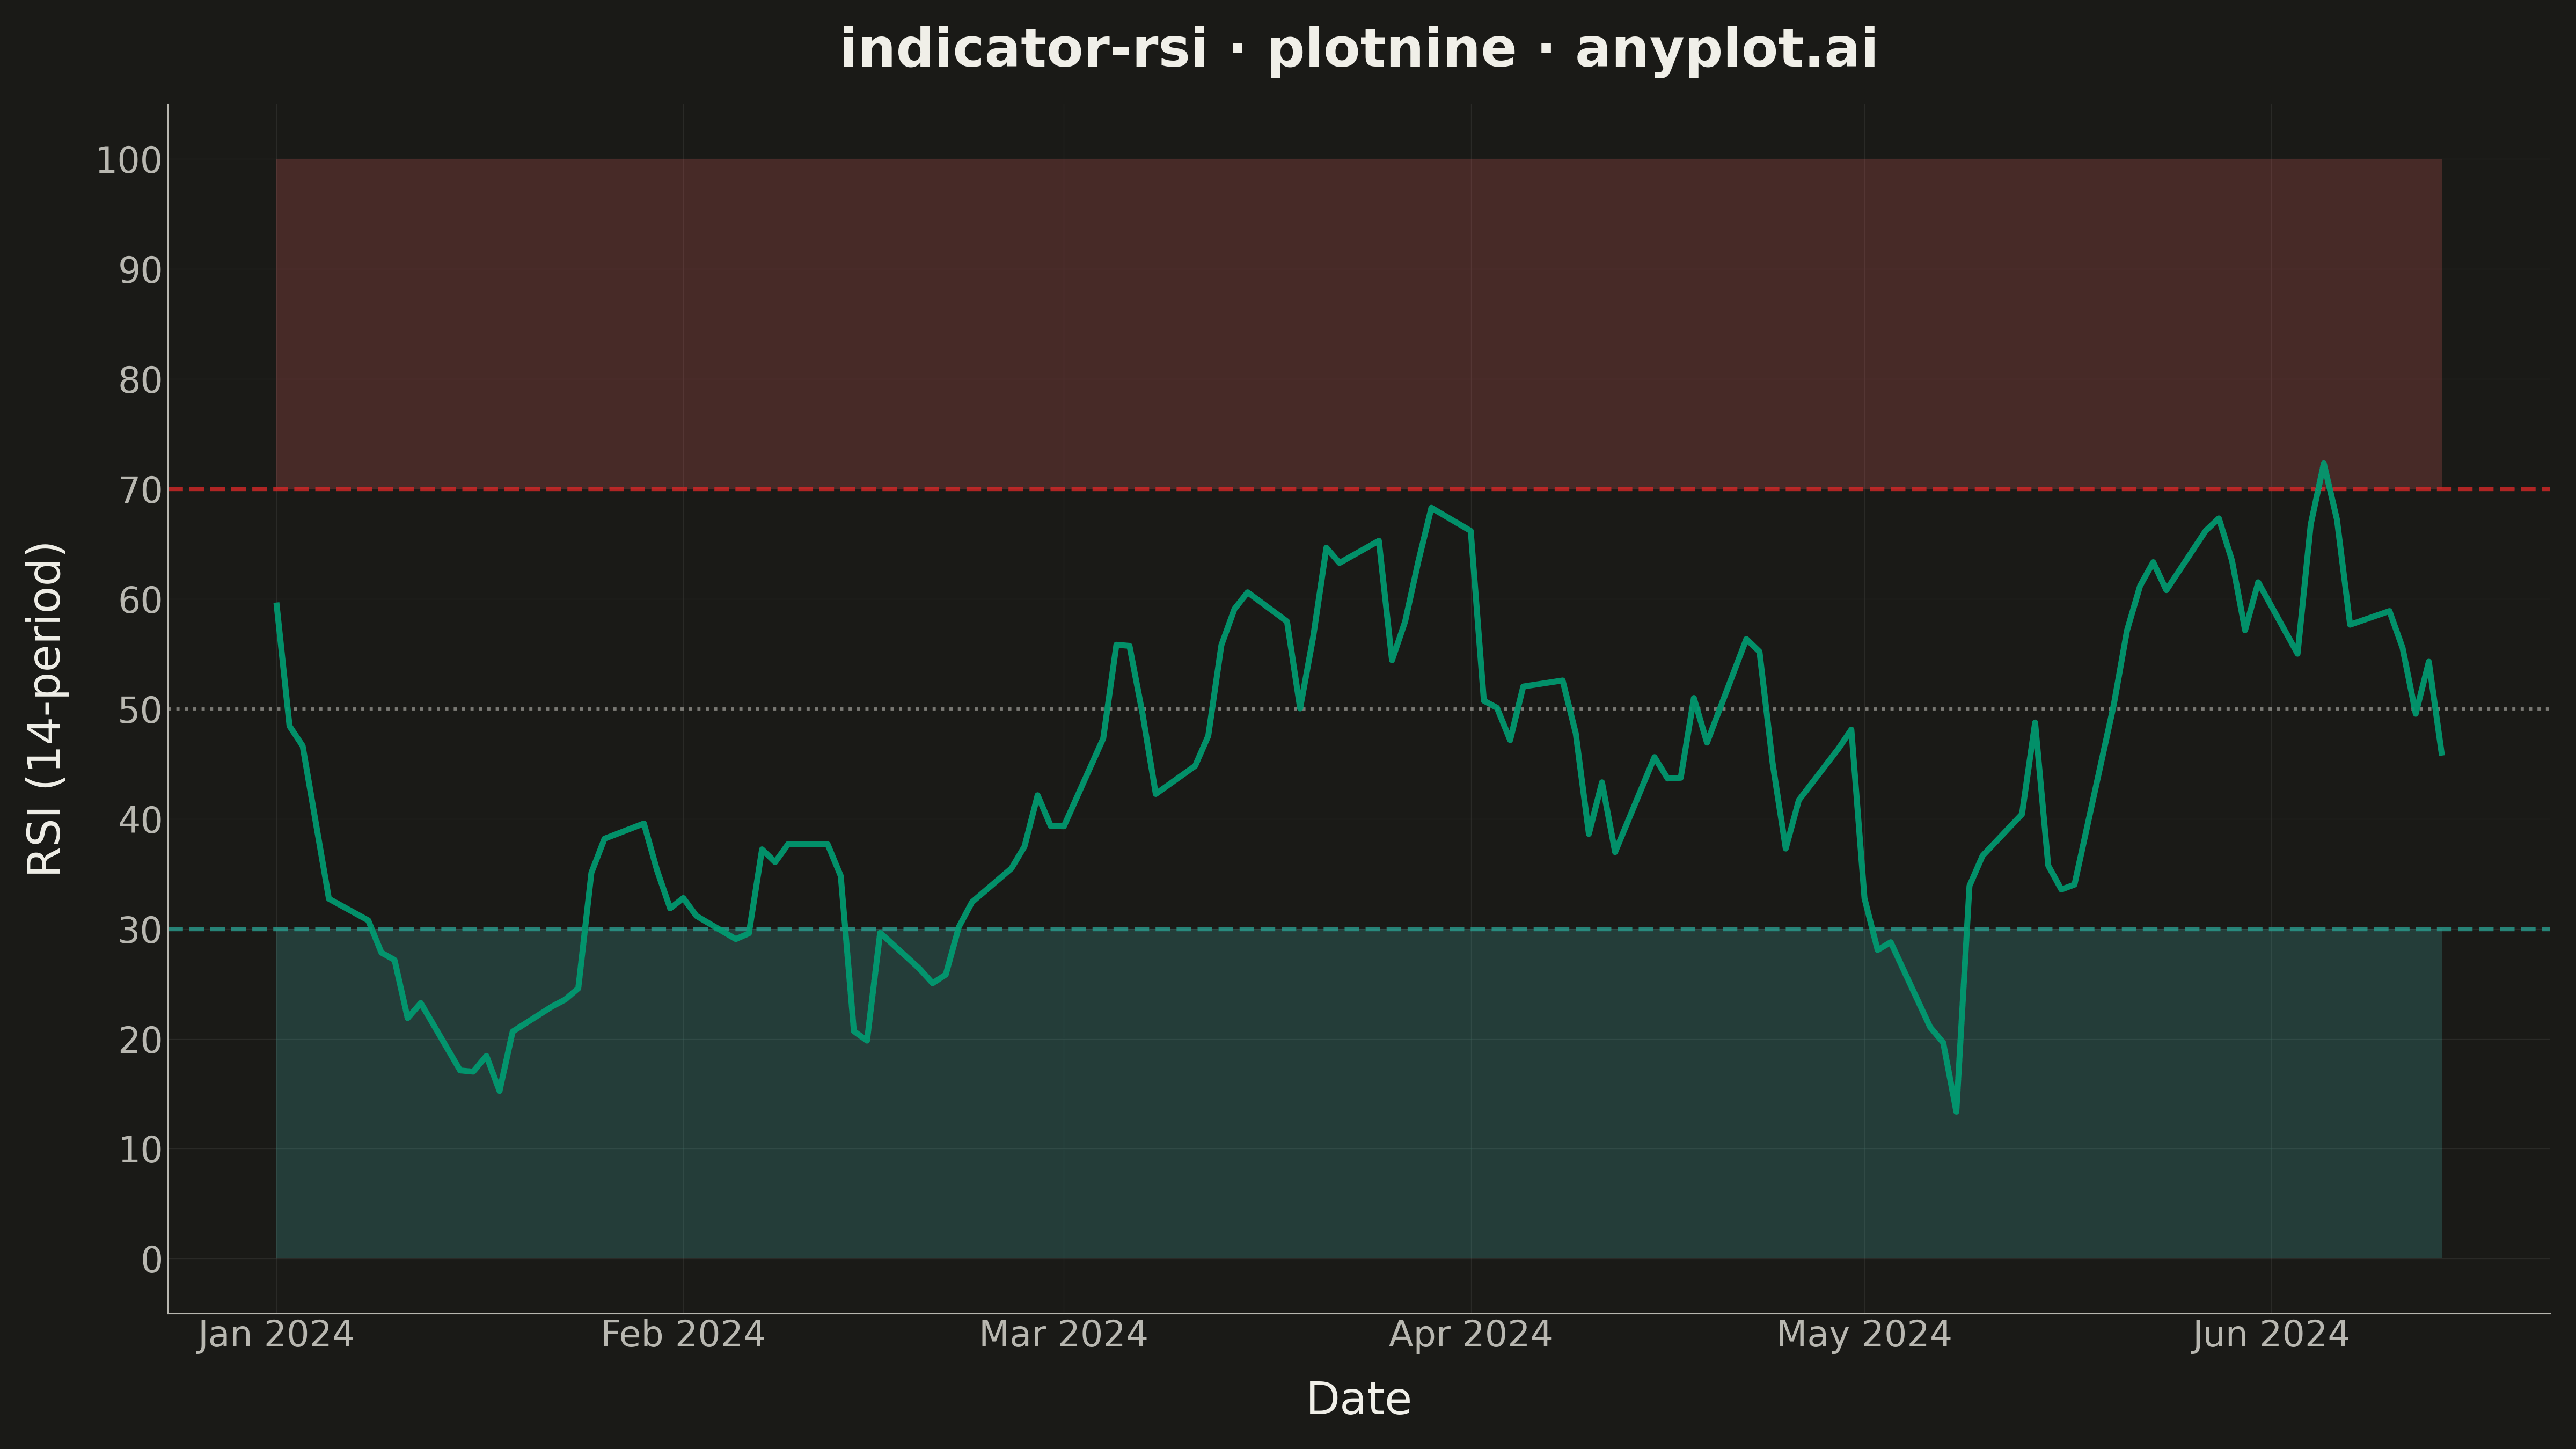The image size is (2576, 1449).
Task: Click the 50 midline y-axis tick label
Action: (x=140, y=710)
